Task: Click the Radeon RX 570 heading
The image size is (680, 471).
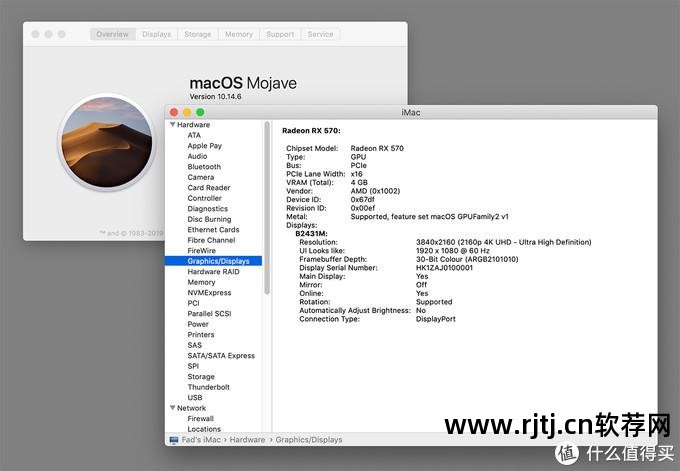Action: (311, 131)
